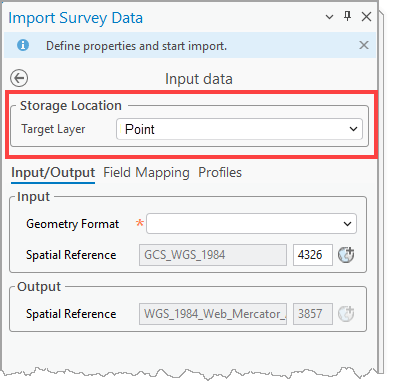The width and height of the screenshot is (394, 383).
Task: Click the blue info icon
Action: click(x=23, y=45)
